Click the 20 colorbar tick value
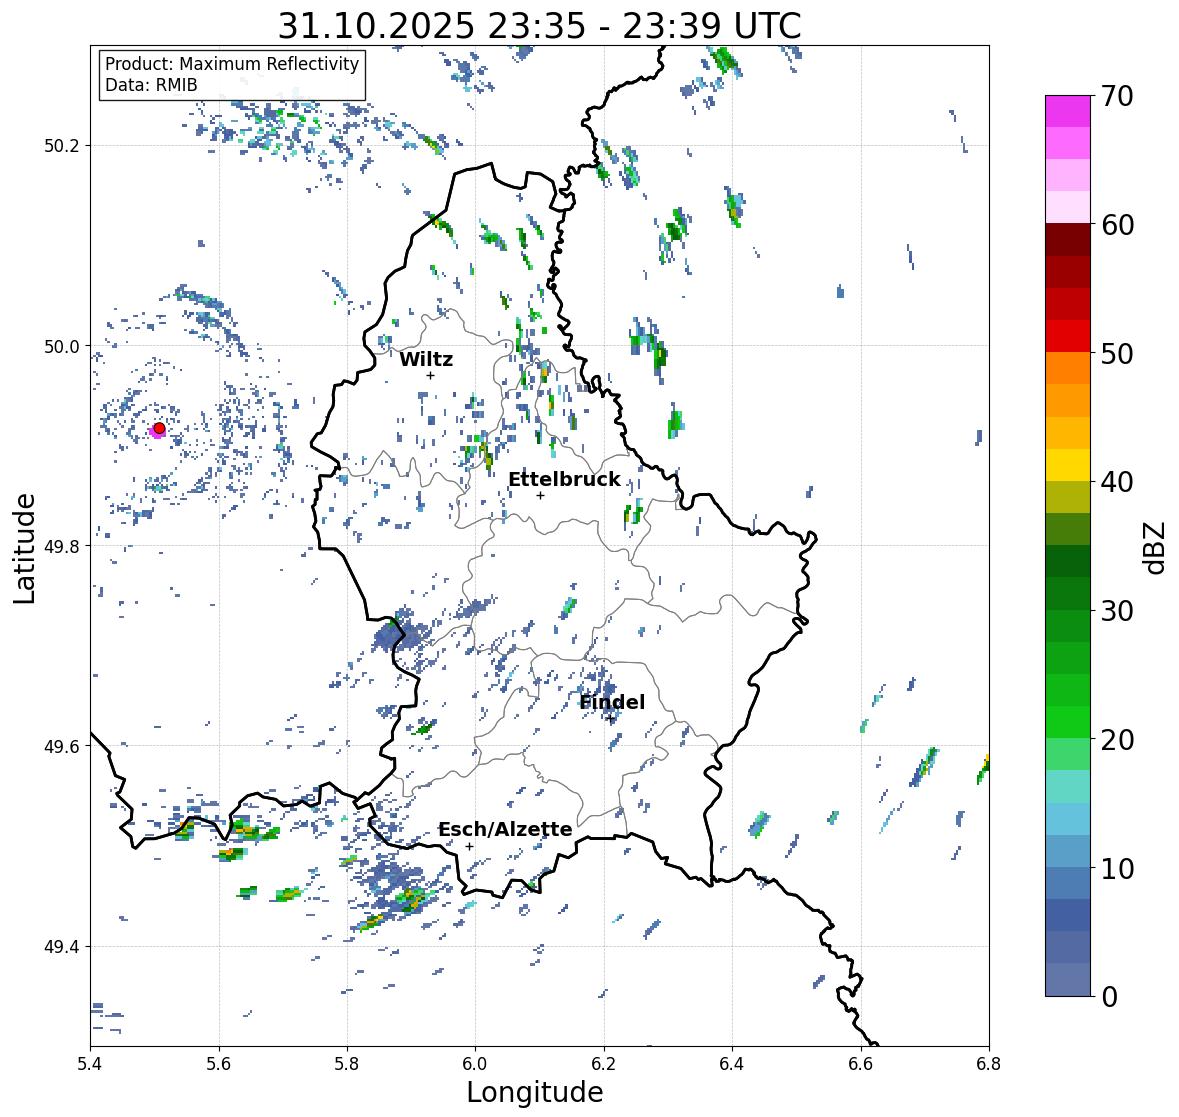1179x1117 pixels. [1117, 739]
